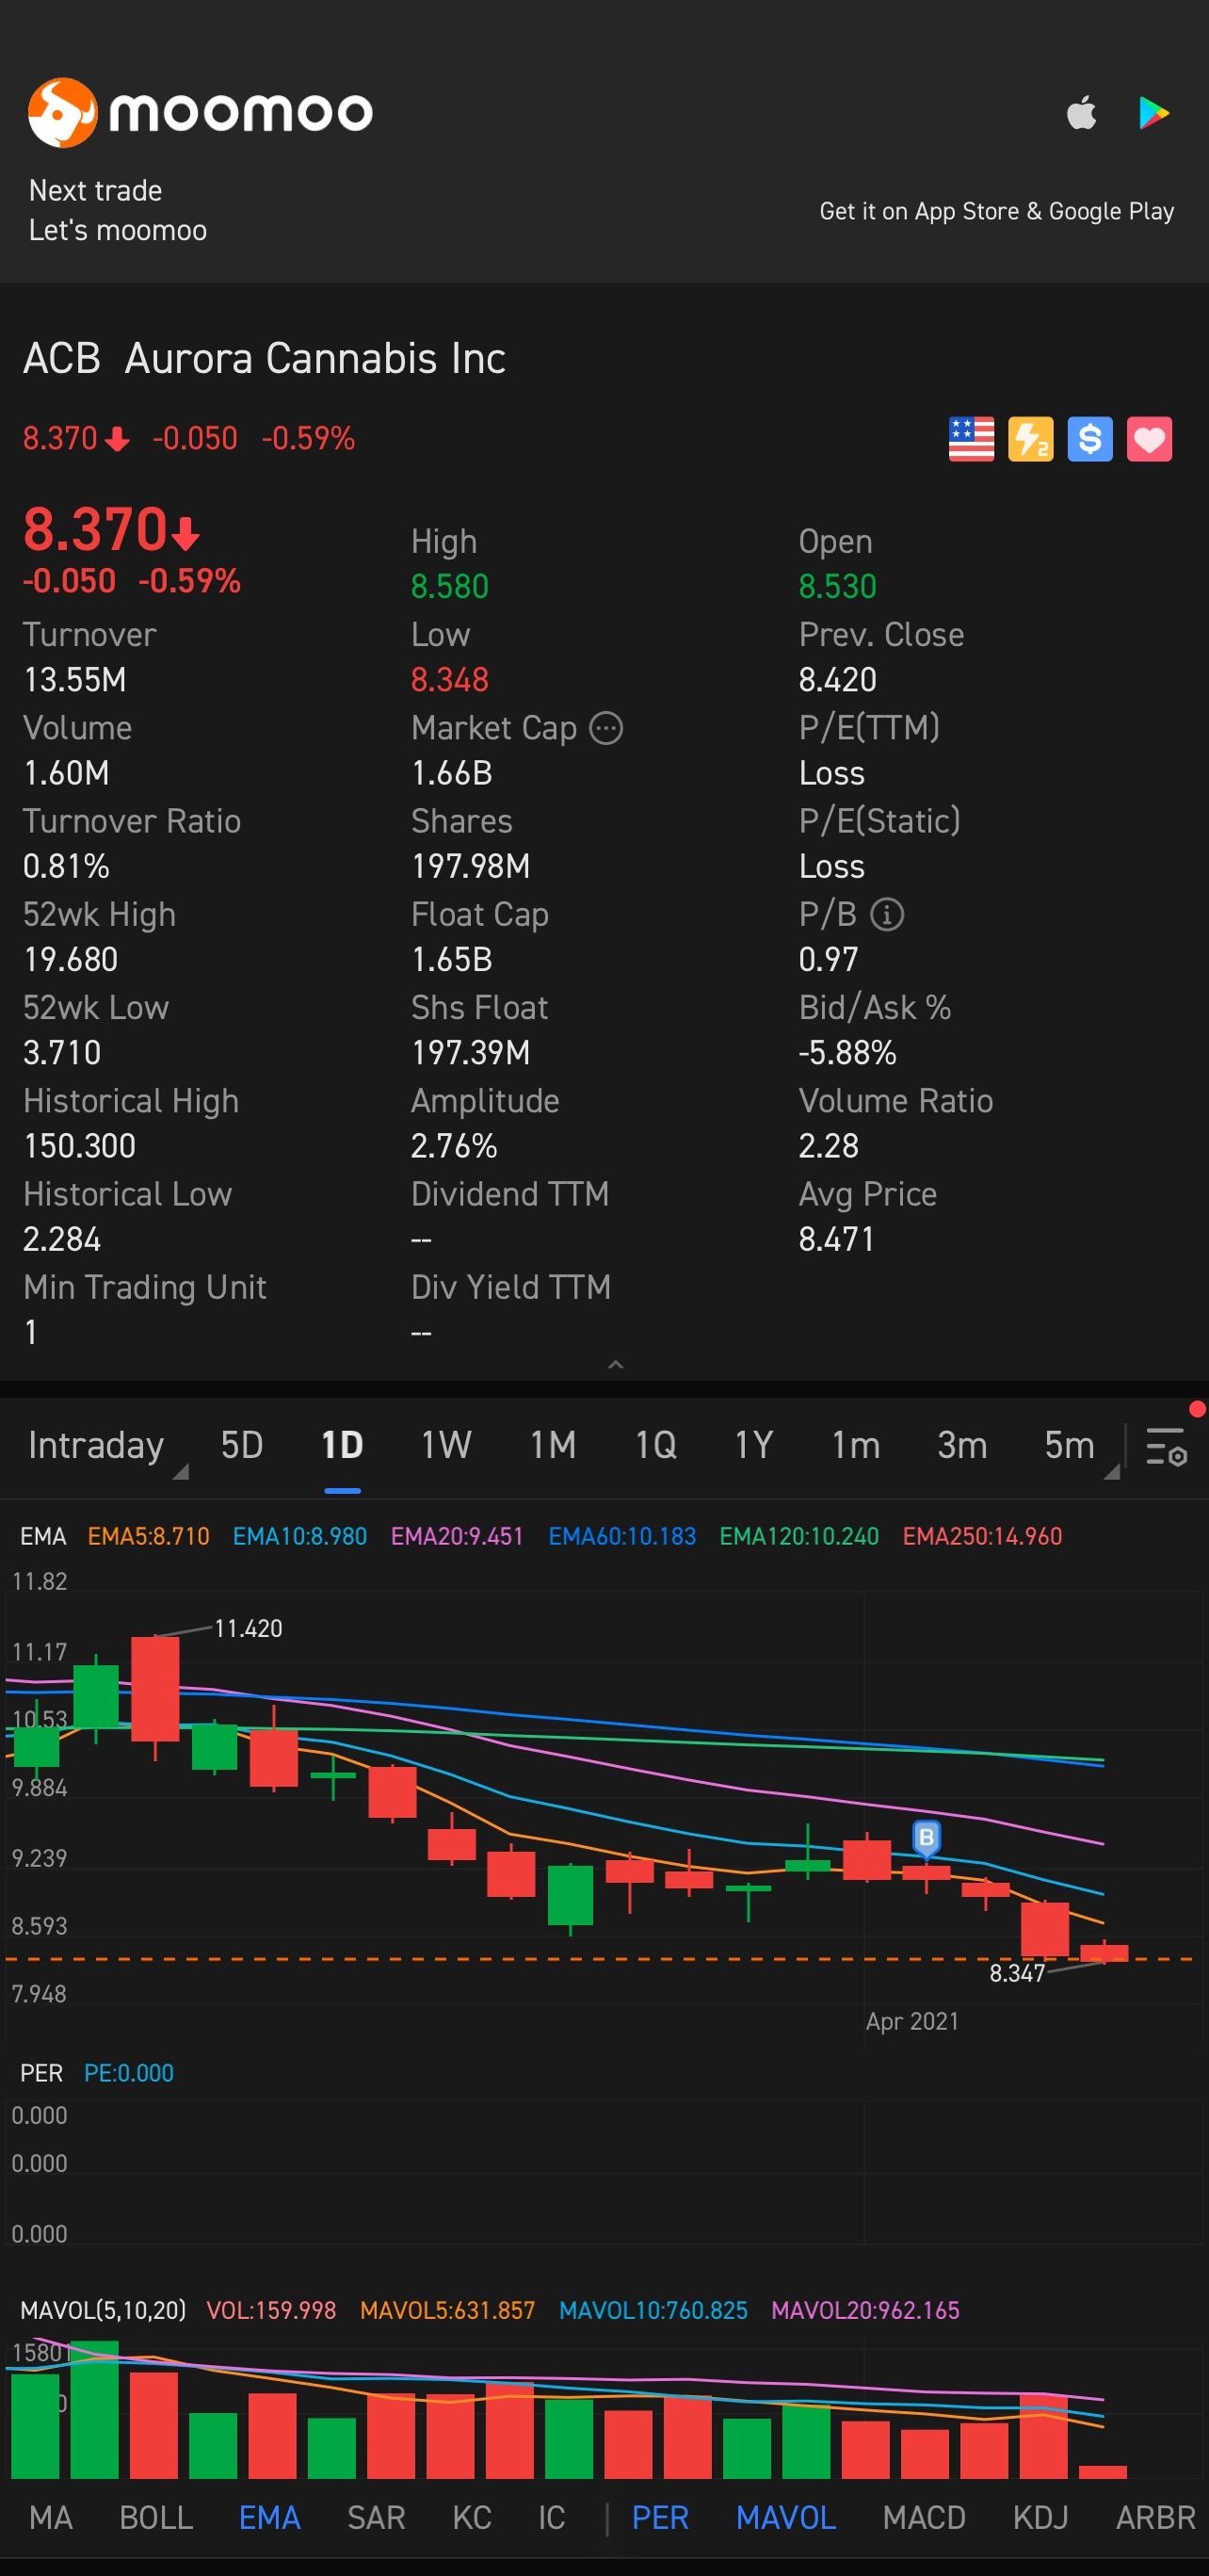Tap the EMA20:9.451 legend value

pyautogui.click(x=457, y=1536)
